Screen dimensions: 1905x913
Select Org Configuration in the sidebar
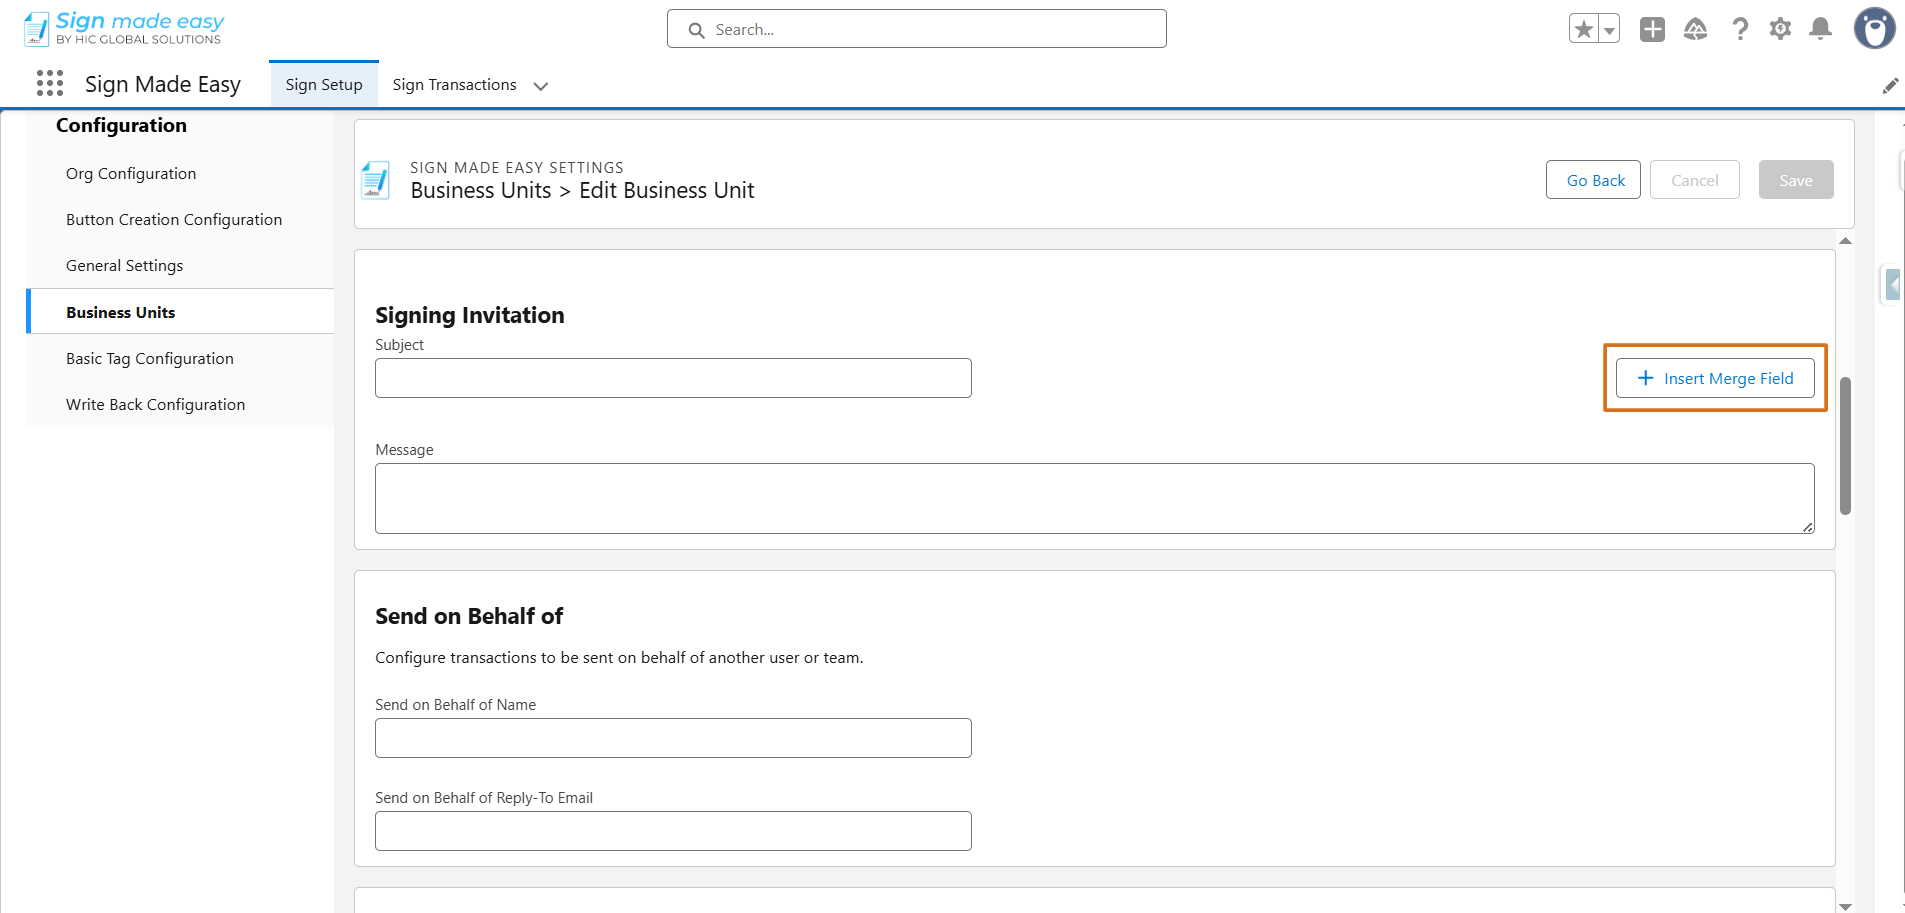(x=131, y=174)
